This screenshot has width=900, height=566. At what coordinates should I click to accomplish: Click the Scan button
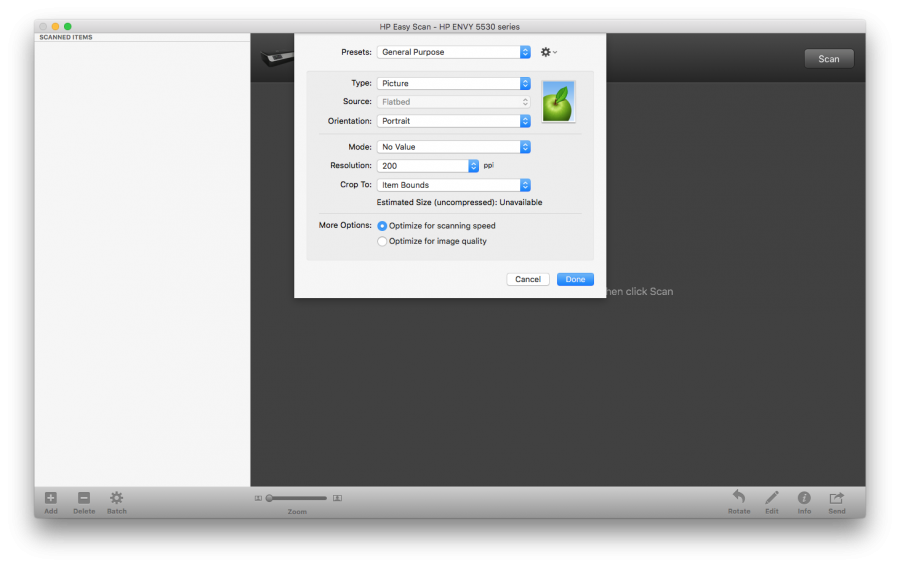829,59
